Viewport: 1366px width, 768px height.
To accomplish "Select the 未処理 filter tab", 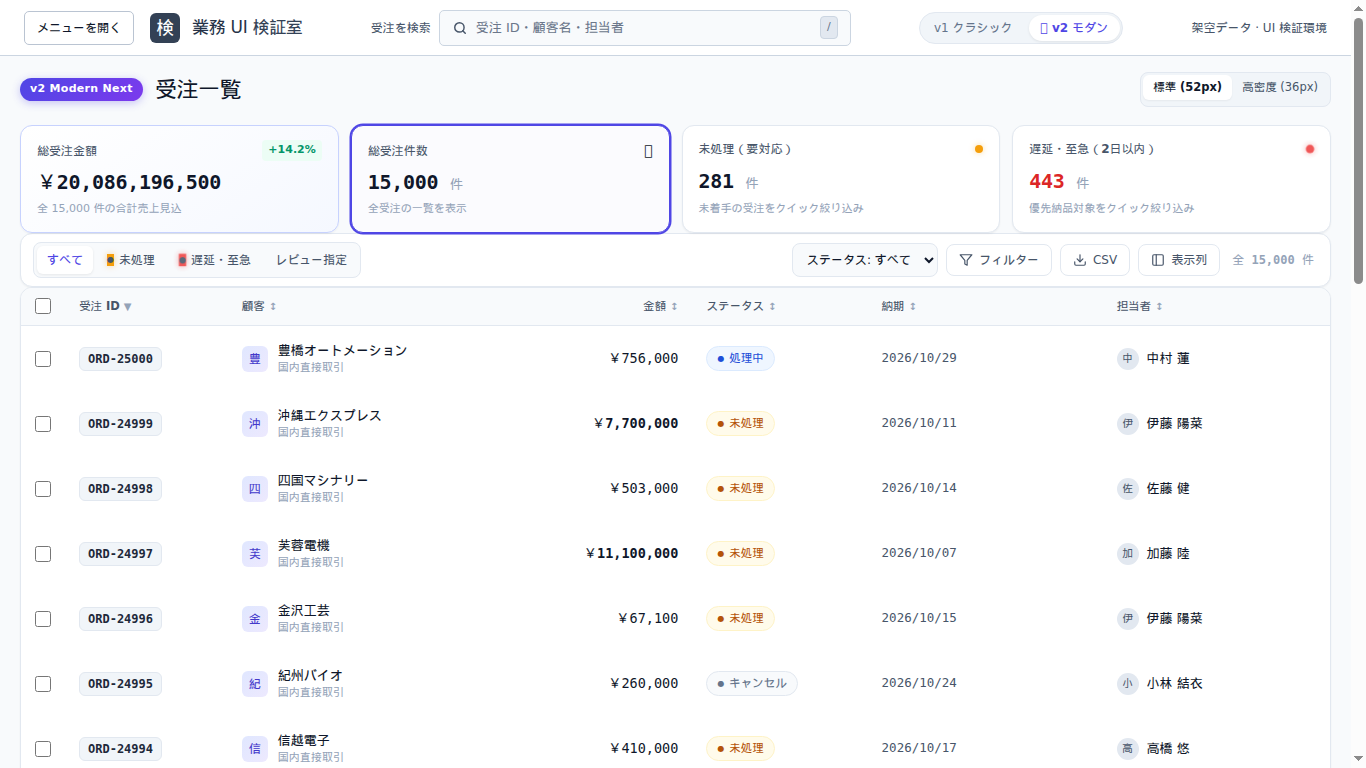I will click(131, 260).
